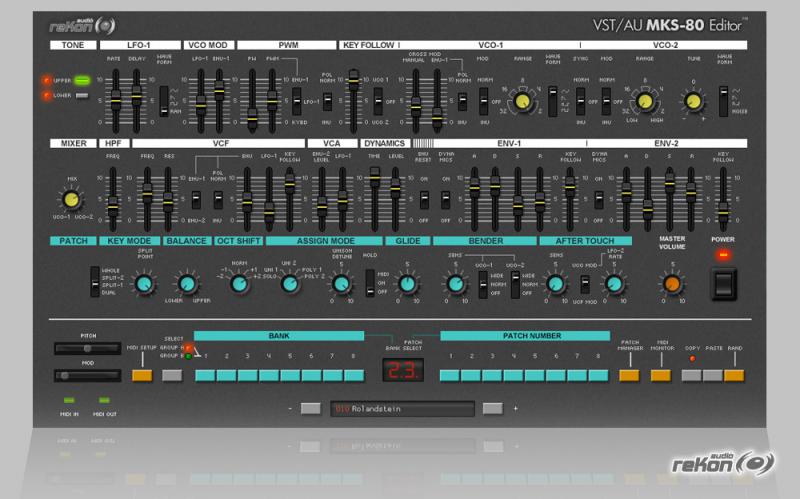The width and height of the screenshot is (800, 499).
Task: Turn the AFTER TOUCH SENS knob
Action: coord(555,284)
